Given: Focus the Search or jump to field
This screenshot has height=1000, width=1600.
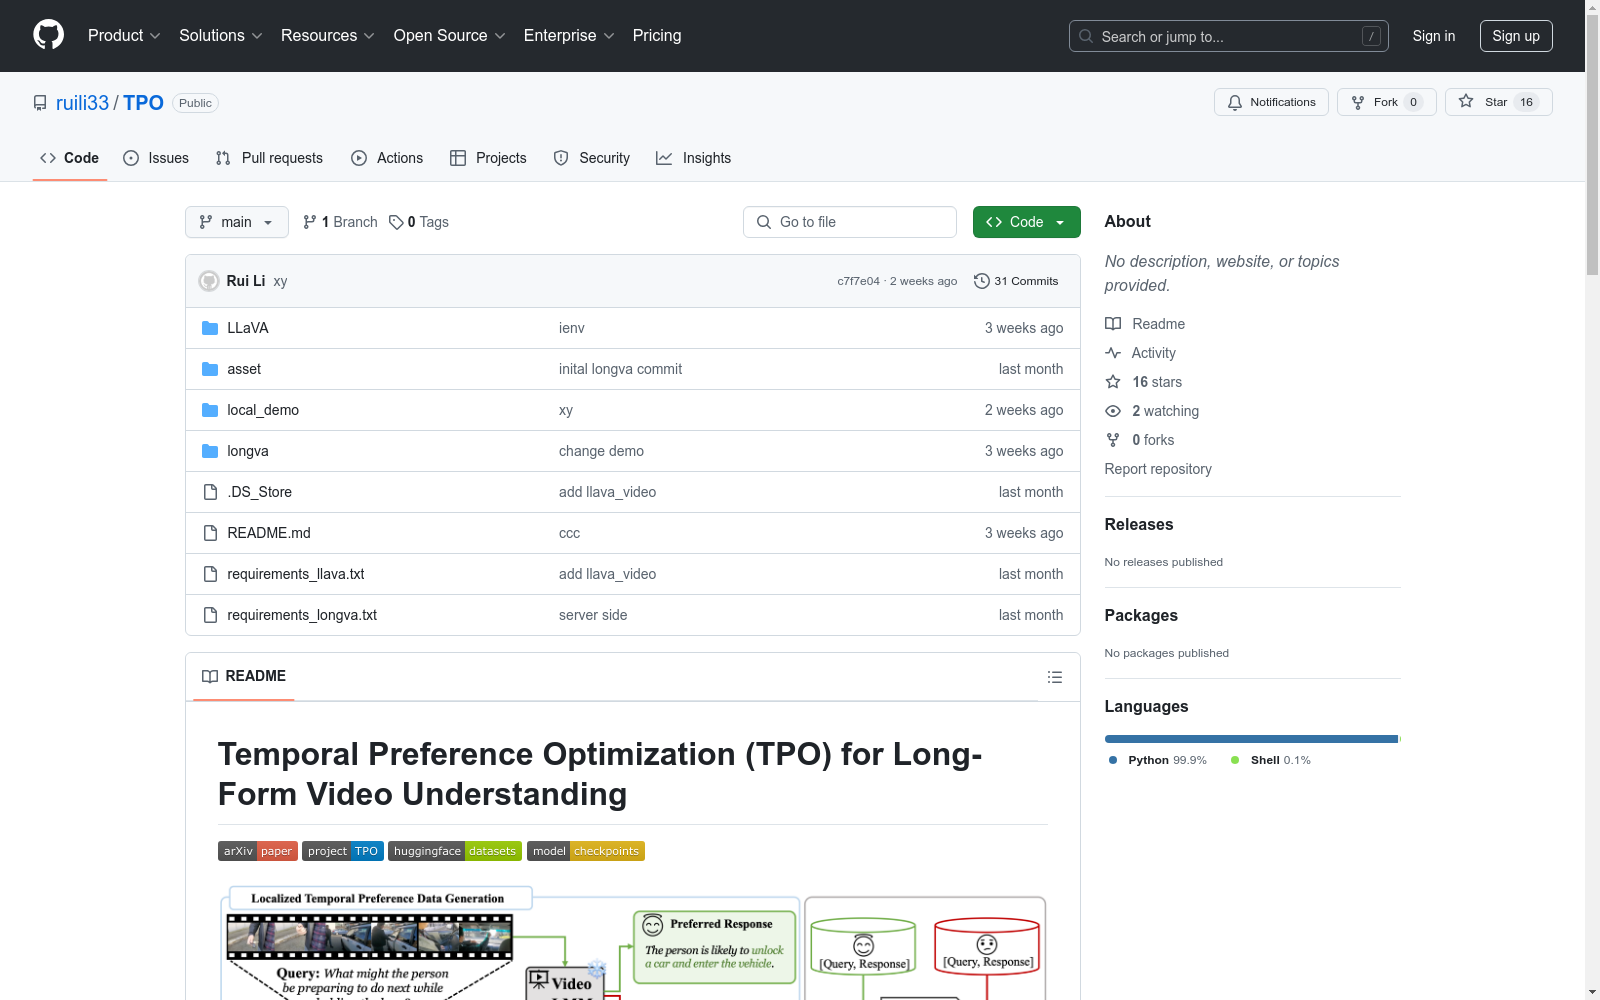Looking at the screenshot, I should 1229,36.
